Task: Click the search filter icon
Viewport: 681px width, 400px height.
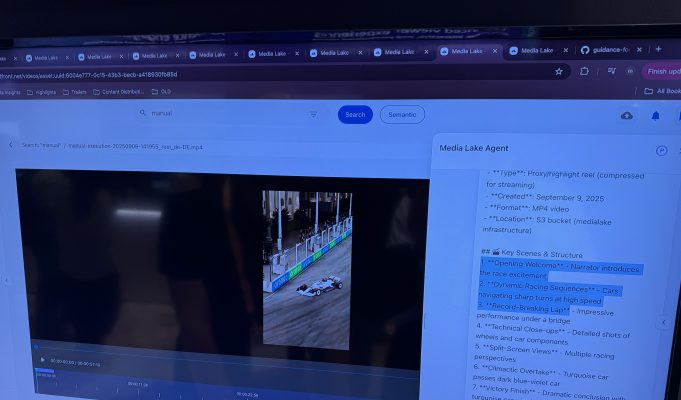Action: click(313, 114)
